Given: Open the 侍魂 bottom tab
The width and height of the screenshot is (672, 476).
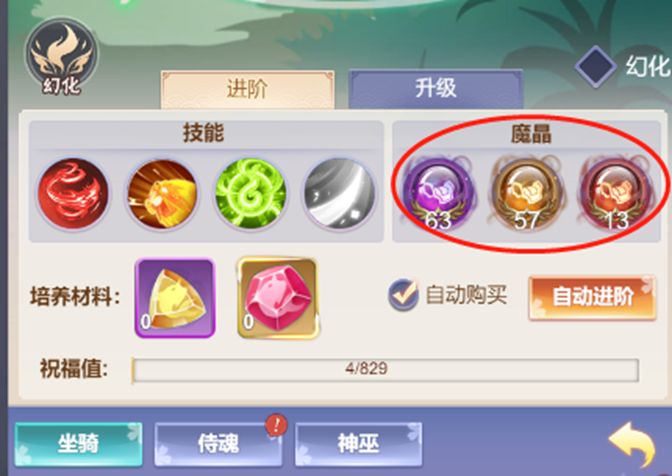Looking at the screenshot, I should click(x=218, y=444).
